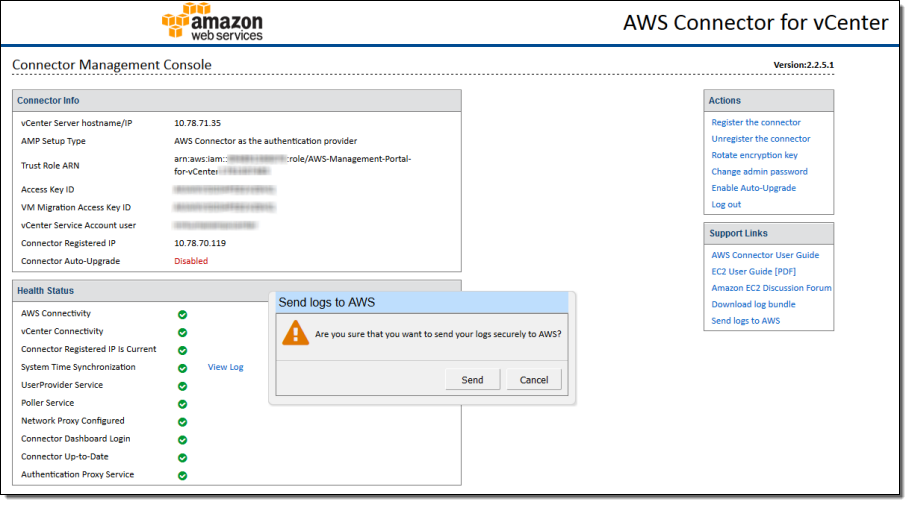Screen dimensions: 910x505
Task: Cancel the Send logs to AWS dialog
Action: (534, 380)
